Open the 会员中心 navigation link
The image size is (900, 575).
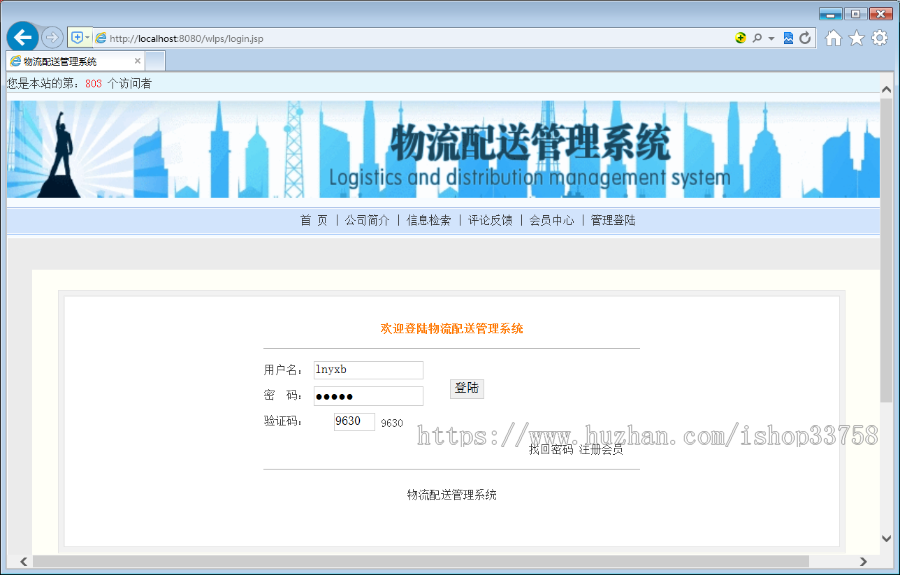tap(552, 220)
